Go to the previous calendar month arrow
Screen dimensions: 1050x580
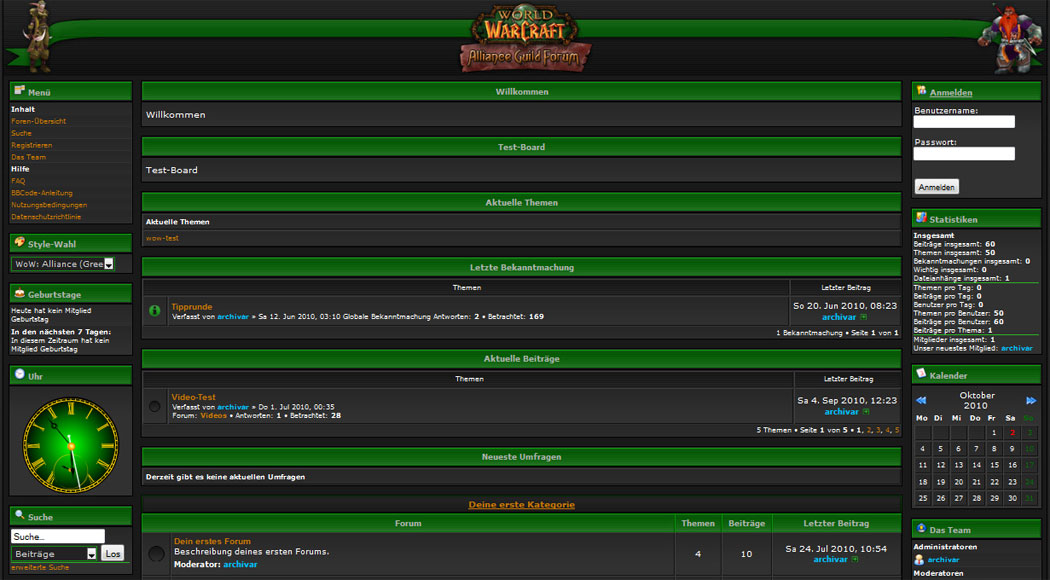pyautogui.click(x=921, y=401)
